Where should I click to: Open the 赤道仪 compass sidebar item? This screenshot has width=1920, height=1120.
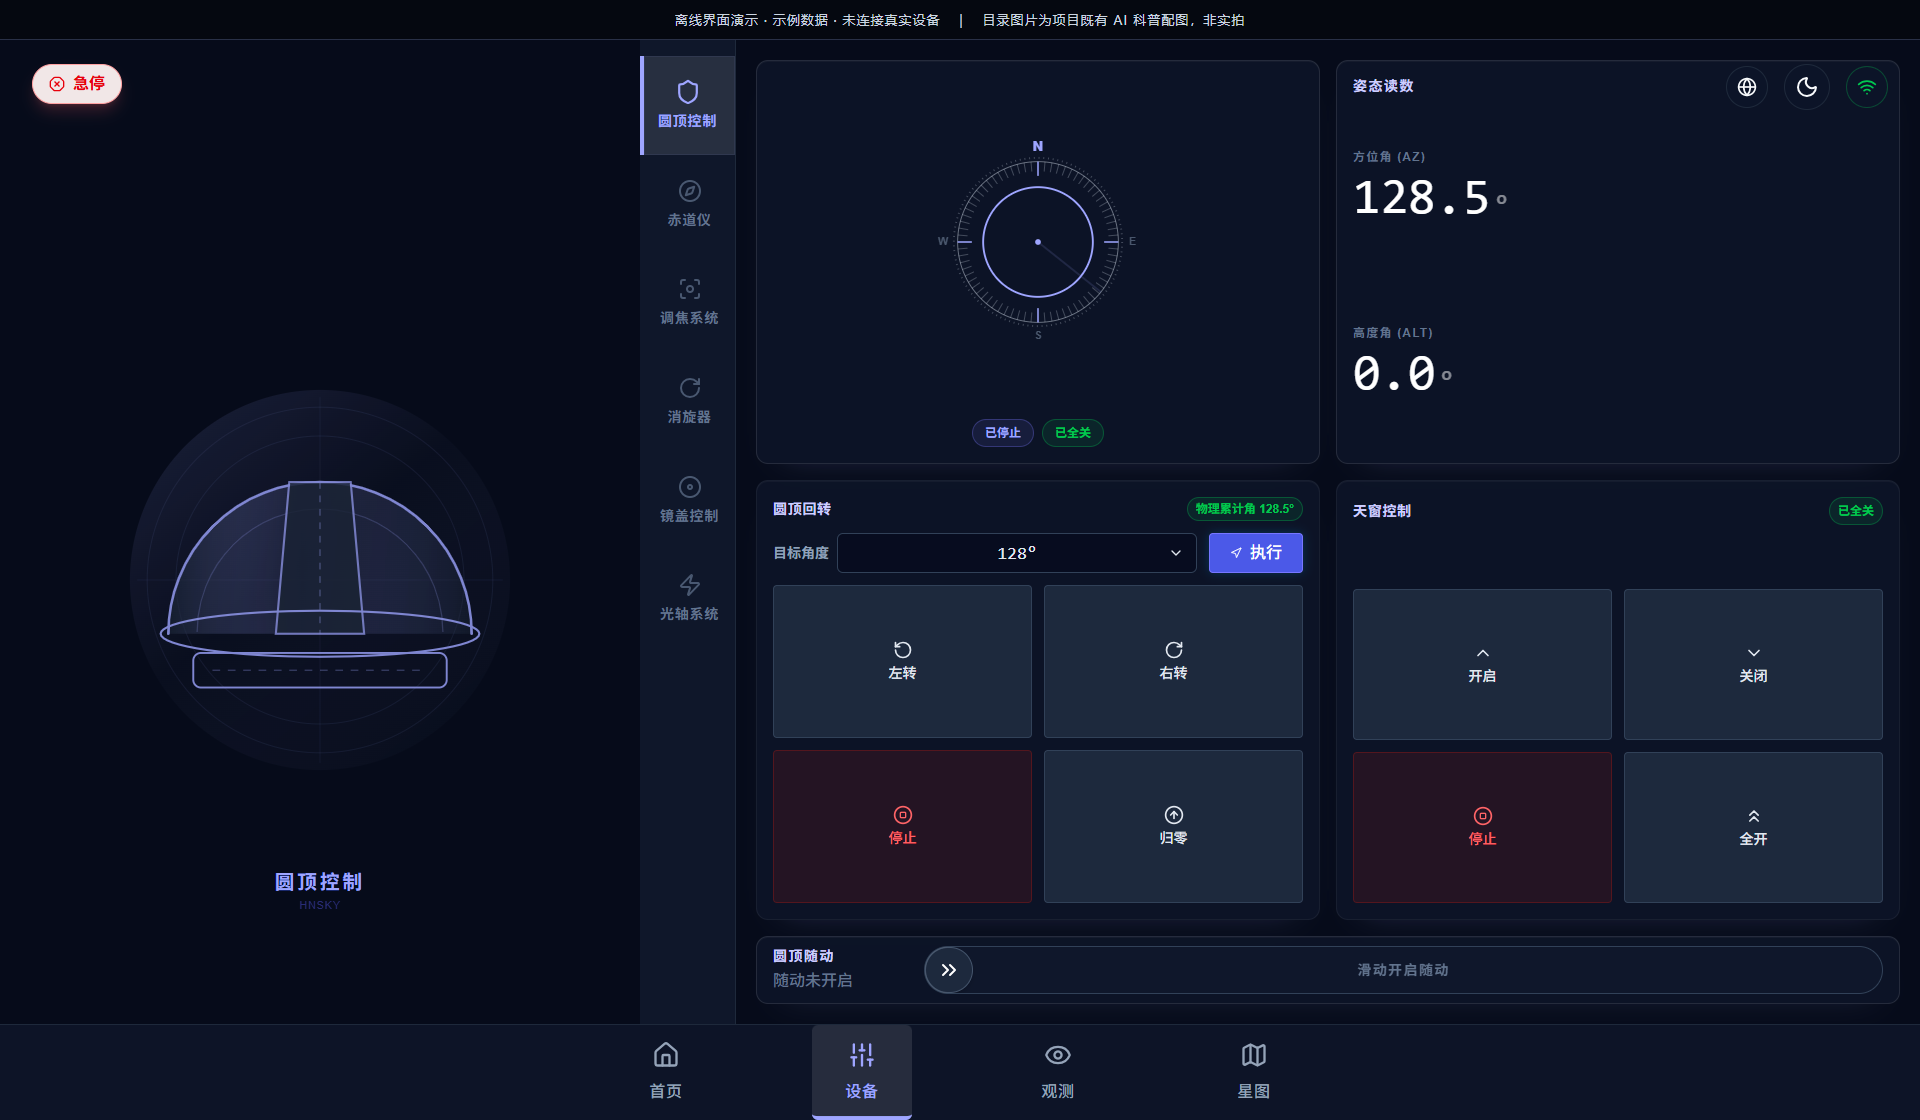(x=689, y=204)
